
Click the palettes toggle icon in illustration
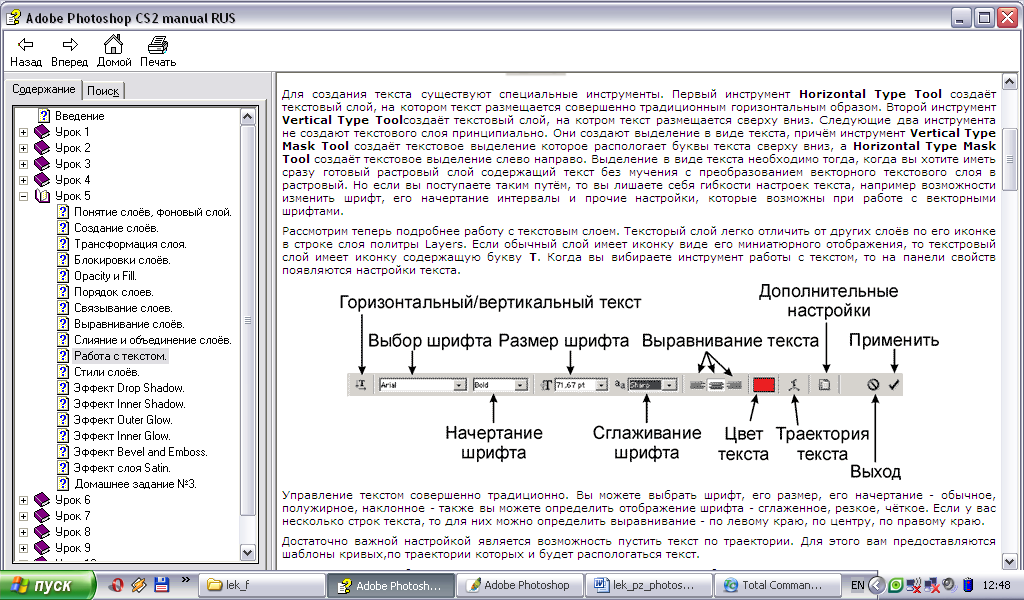coord(824,385)
